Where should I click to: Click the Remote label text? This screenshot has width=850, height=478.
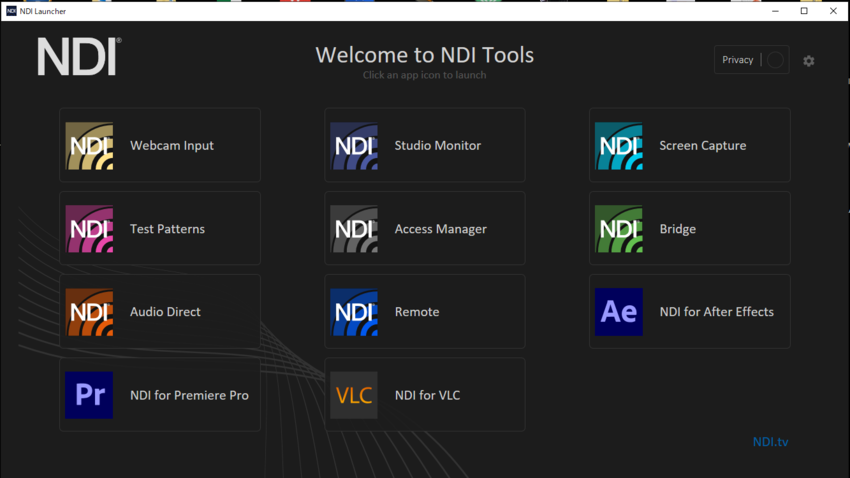pos(417,312)
